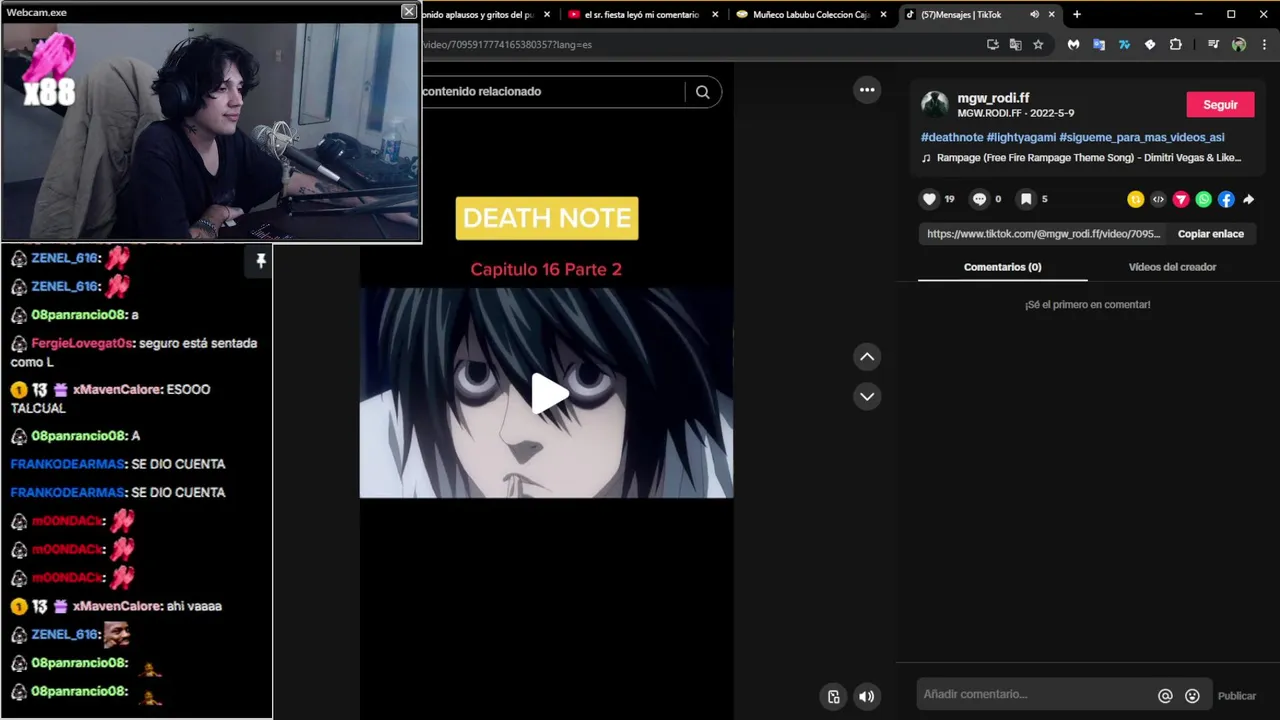Send the video to friends via the red icon
The height and width of the screenshot is (720, 1280).
point(1181,199)
